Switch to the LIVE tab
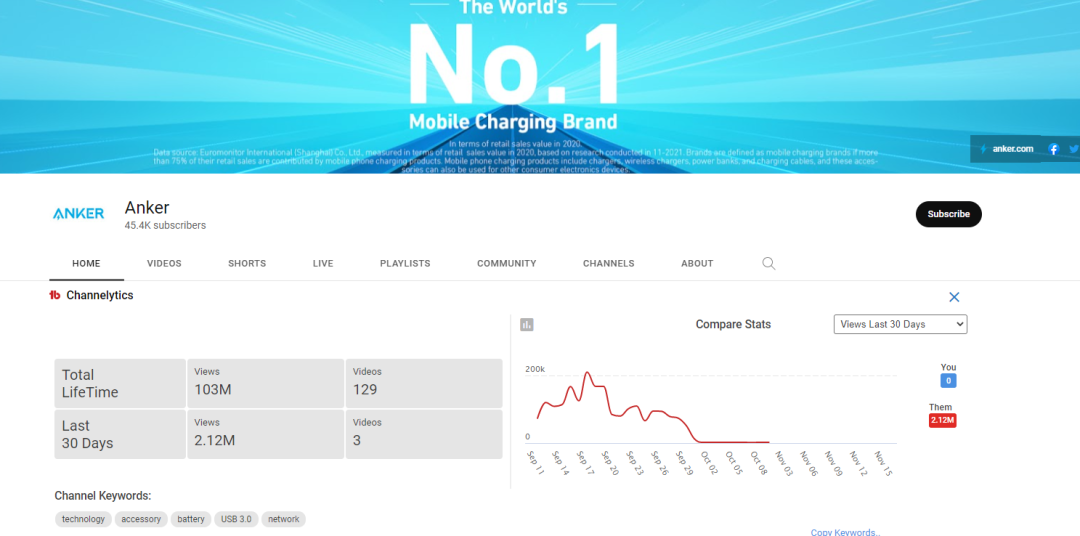The height and width of the screenshot is (536, 1080). (x=323, y=263)
